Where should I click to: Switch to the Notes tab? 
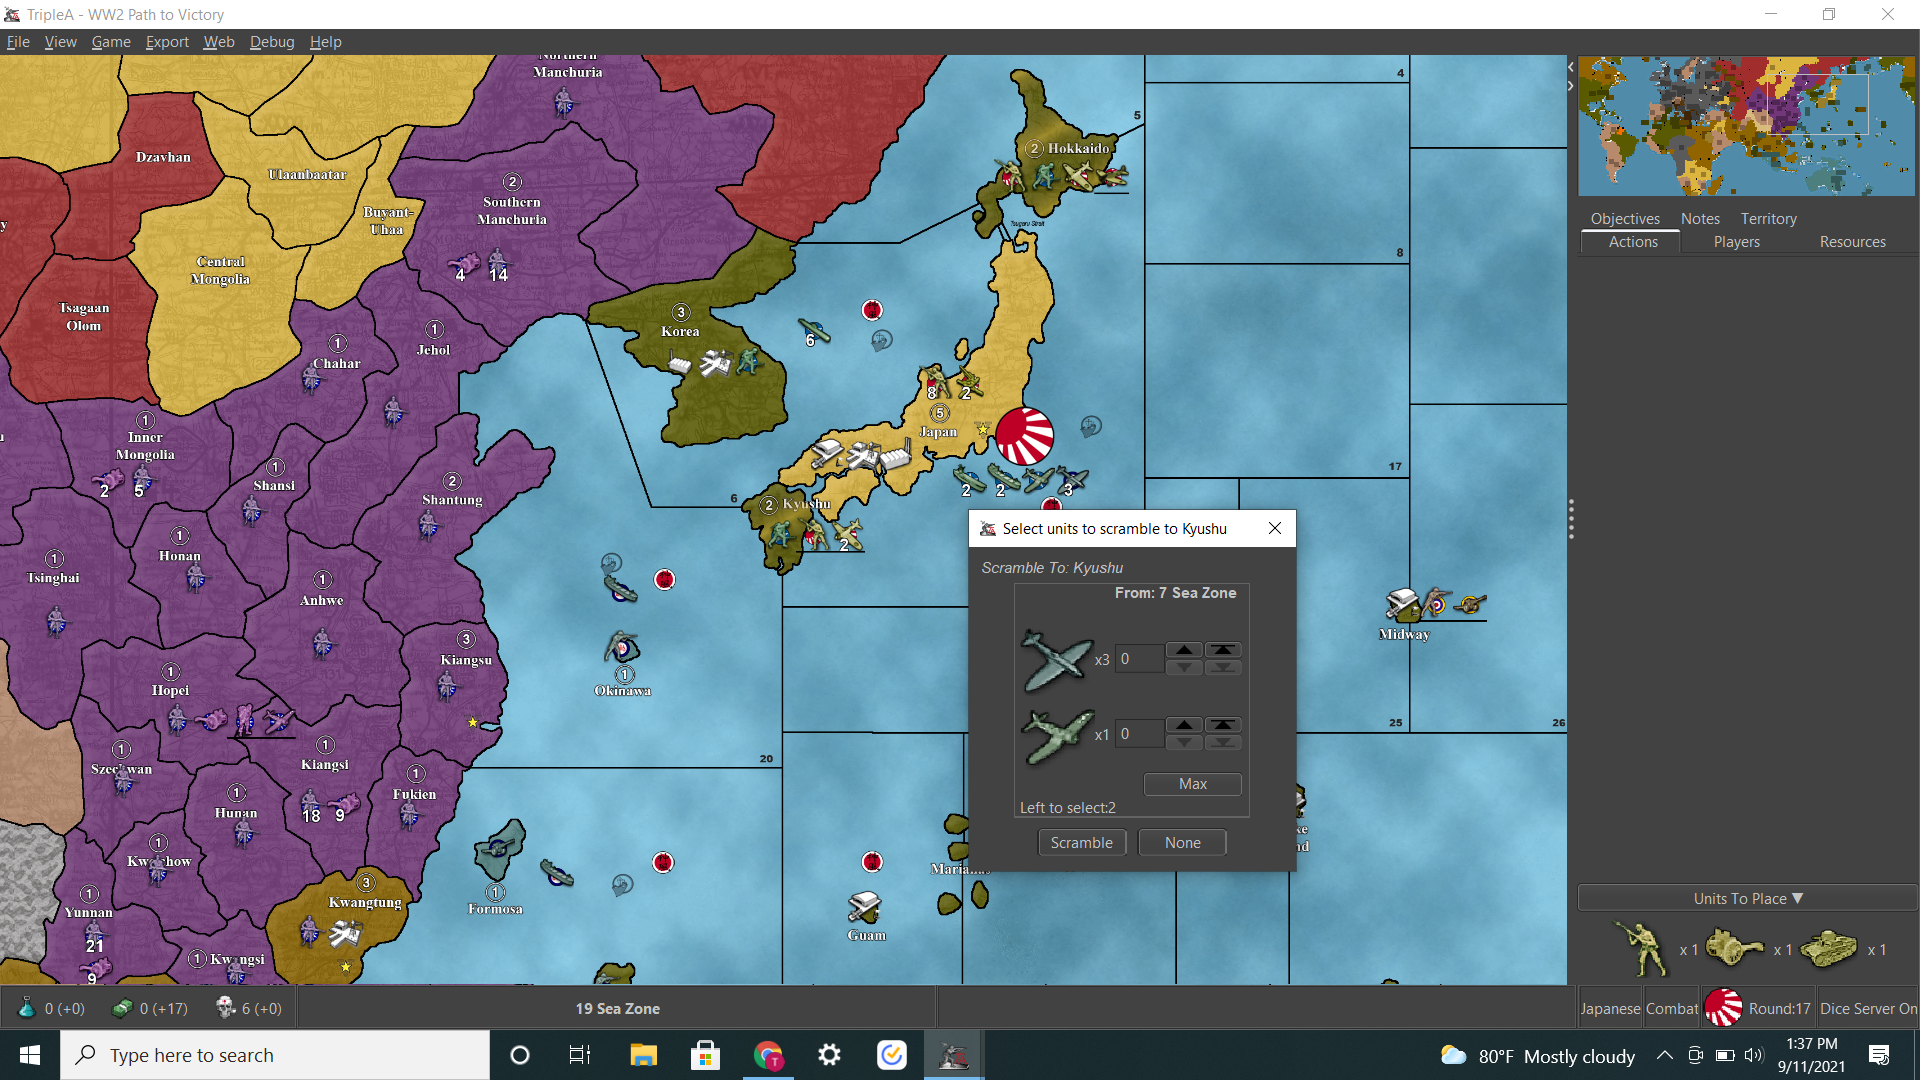1700,218
